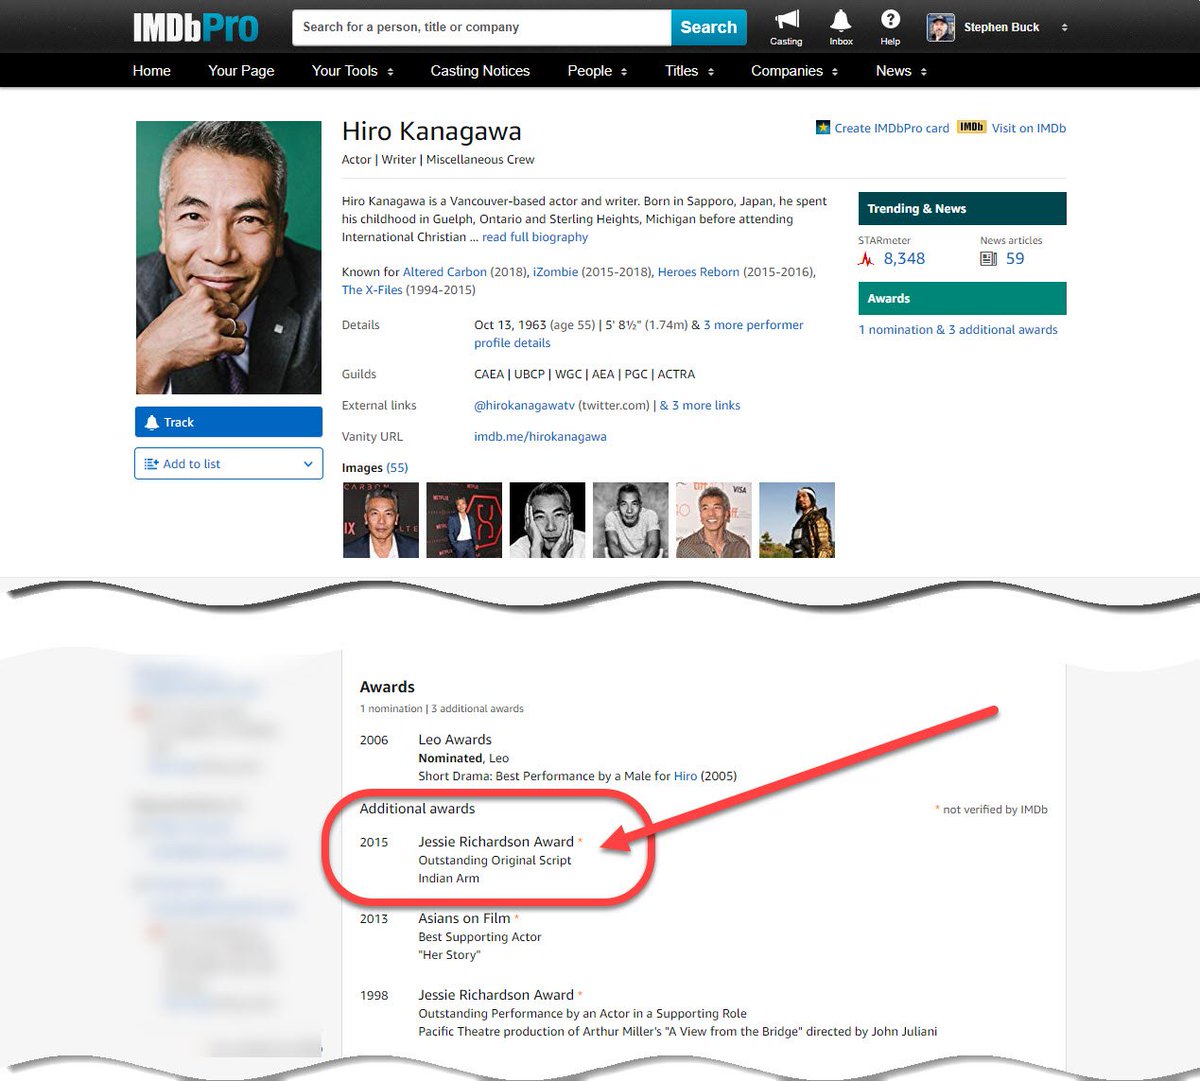Open the iZombie title link
This screenshot has width=1200, height=1081.
click(x=555, y=272)
